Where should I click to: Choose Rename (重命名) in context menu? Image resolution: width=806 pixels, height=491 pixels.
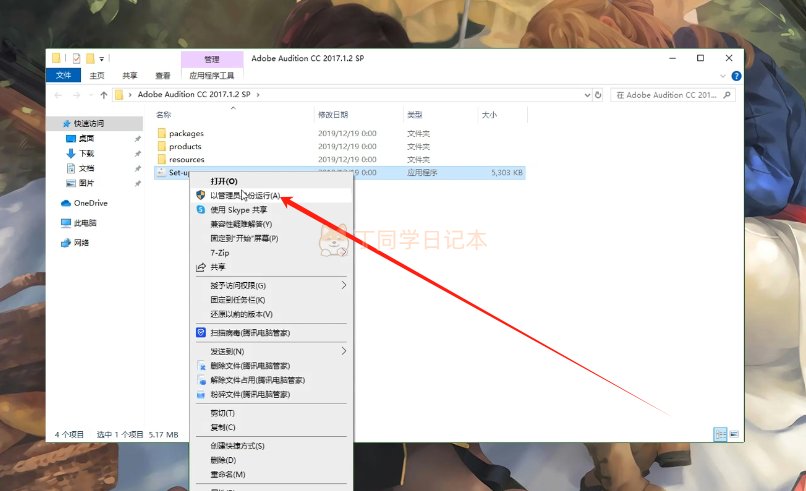tap(227, 475)
